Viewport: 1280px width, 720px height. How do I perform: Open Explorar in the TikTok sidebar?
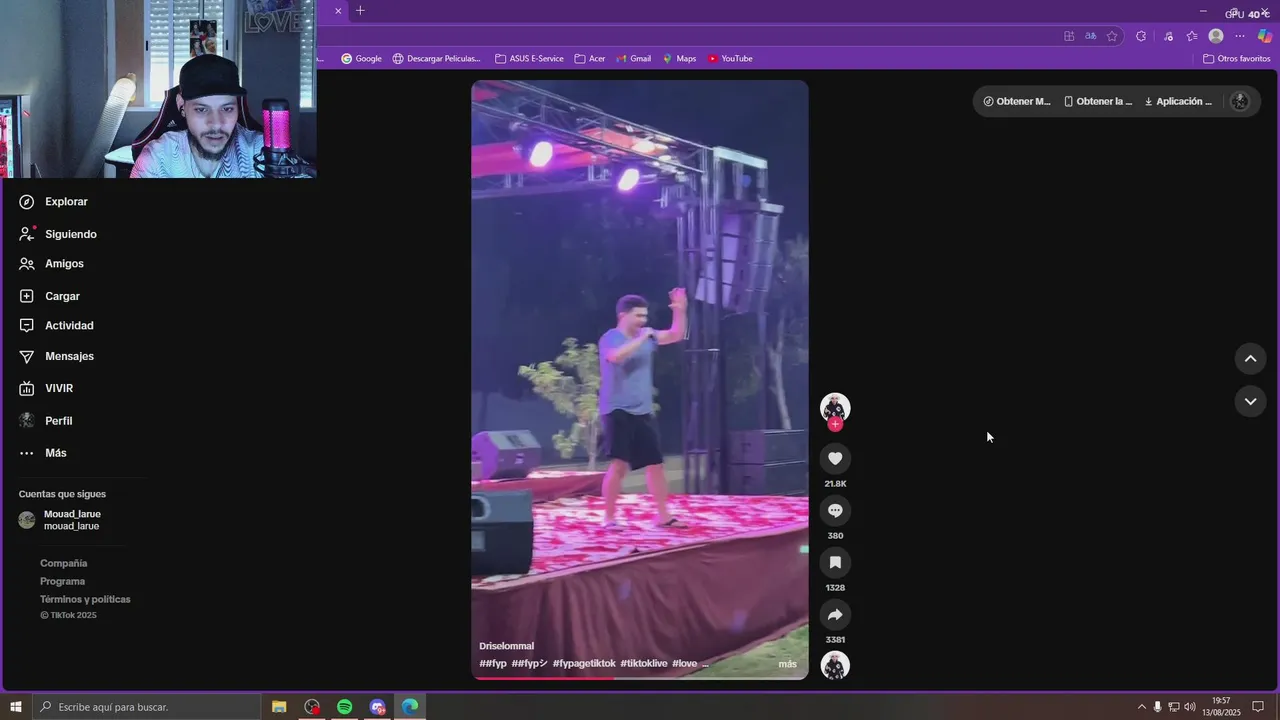point(54,202)
